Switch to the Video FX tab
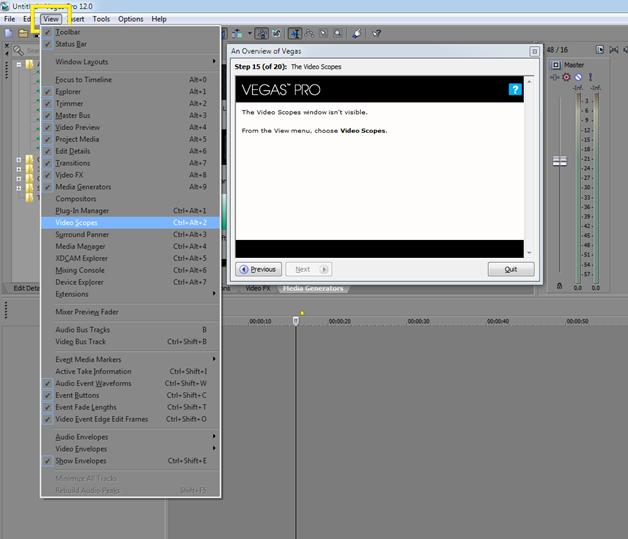 [x=258, y=288]
